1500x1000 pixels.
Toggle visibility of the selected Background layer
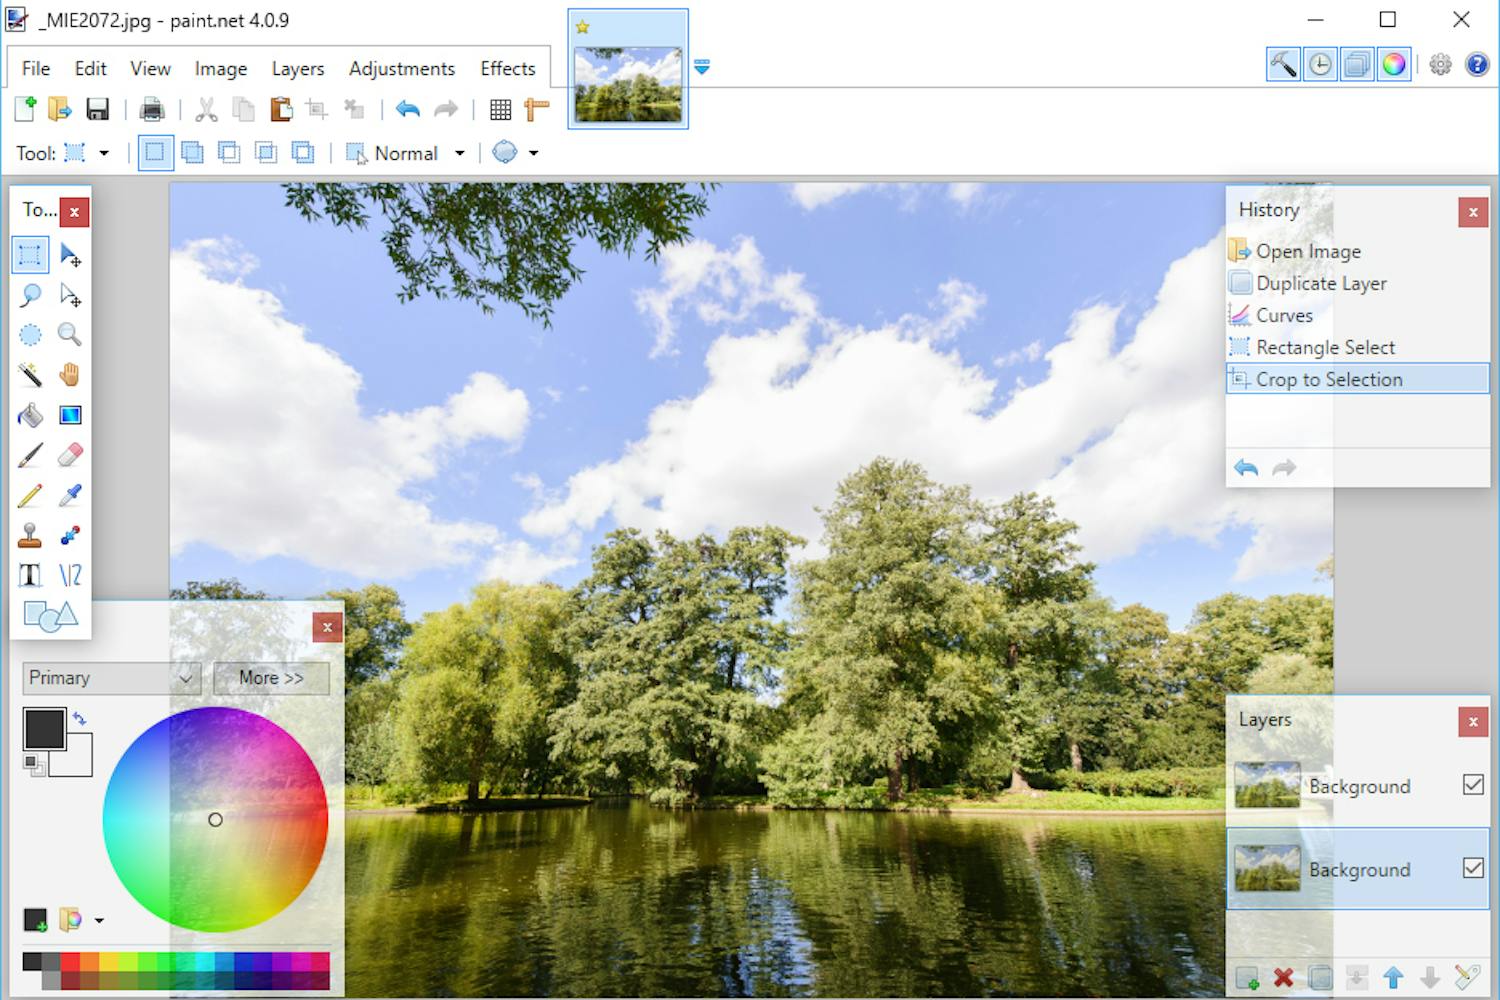pos(1473,868)
